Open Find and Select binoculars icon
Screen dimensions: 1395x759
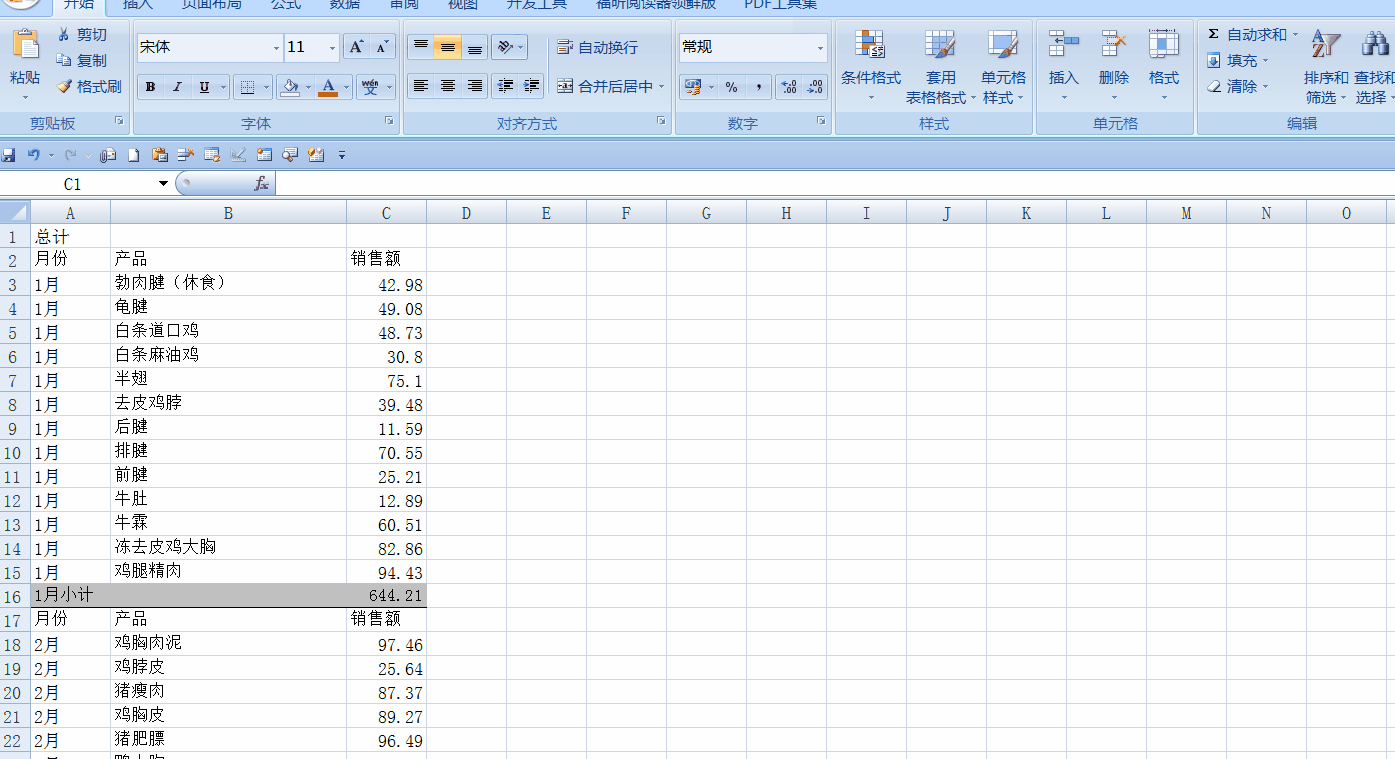(x=1375, y=44)
